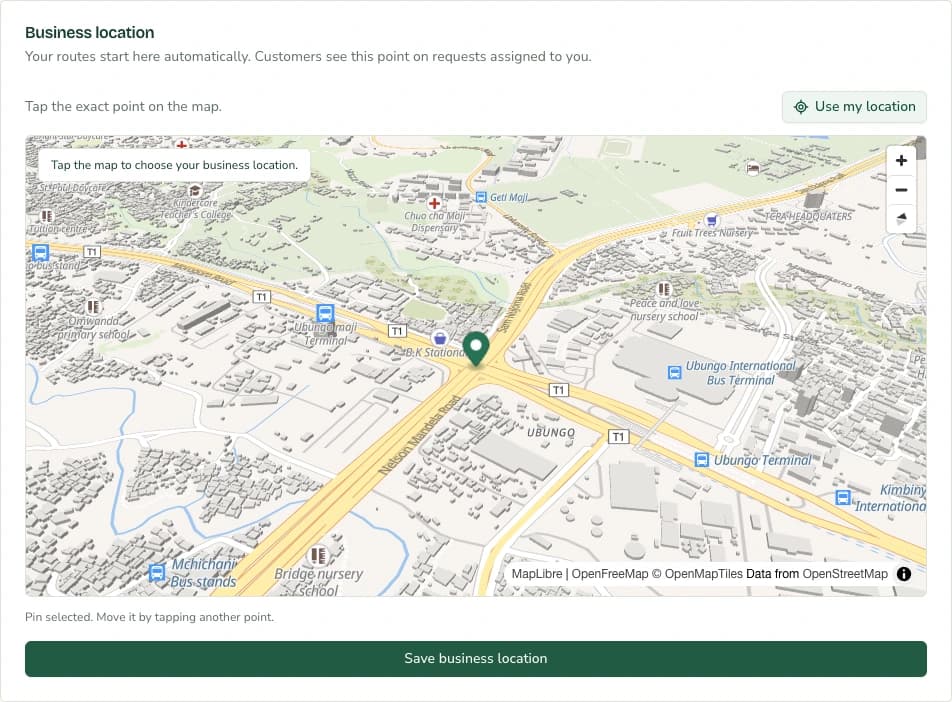This screenshot has height=702, width=952.
Task: Click the 'Tap the map to choose' hint
Action: tap(174, 165)
